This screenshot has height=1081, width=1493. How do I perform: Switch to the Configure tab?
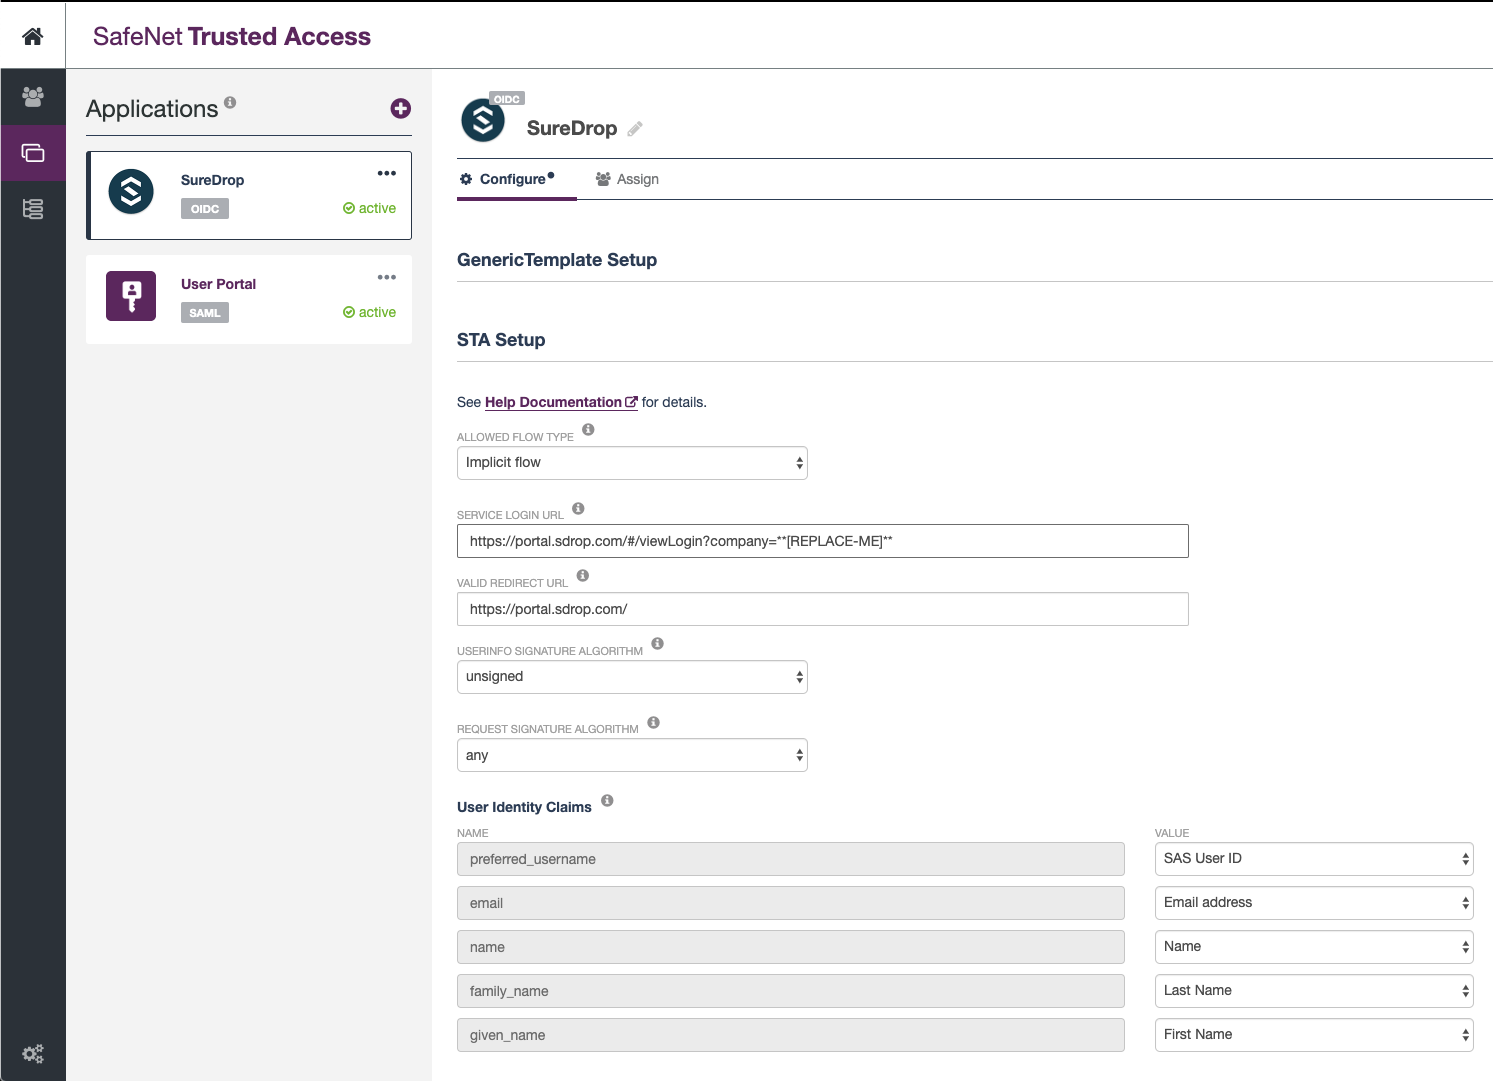click(516, 179)
